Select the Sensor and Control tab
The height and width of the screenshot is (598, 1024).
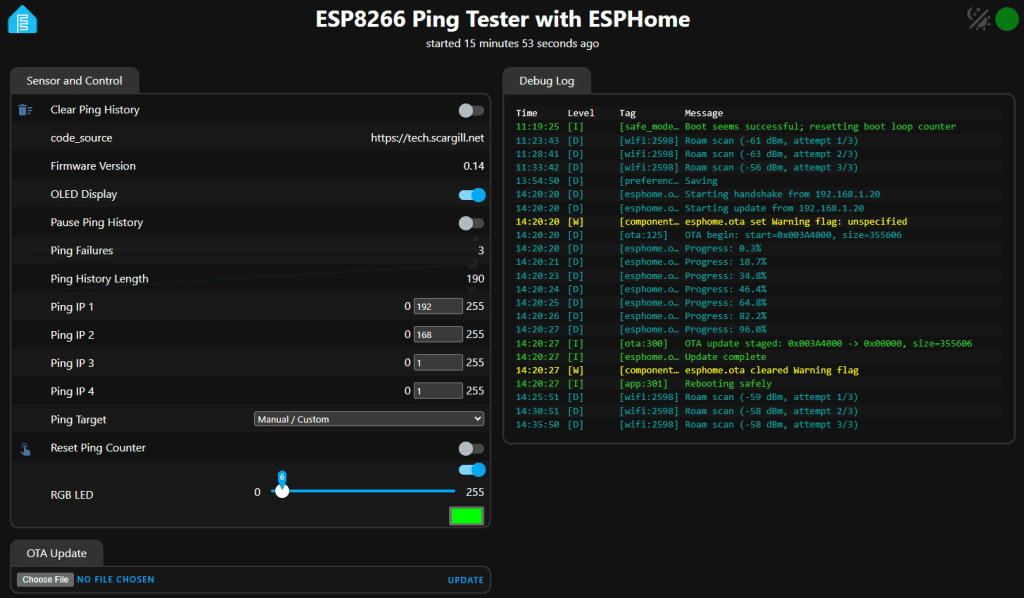(x=74, y=81)
